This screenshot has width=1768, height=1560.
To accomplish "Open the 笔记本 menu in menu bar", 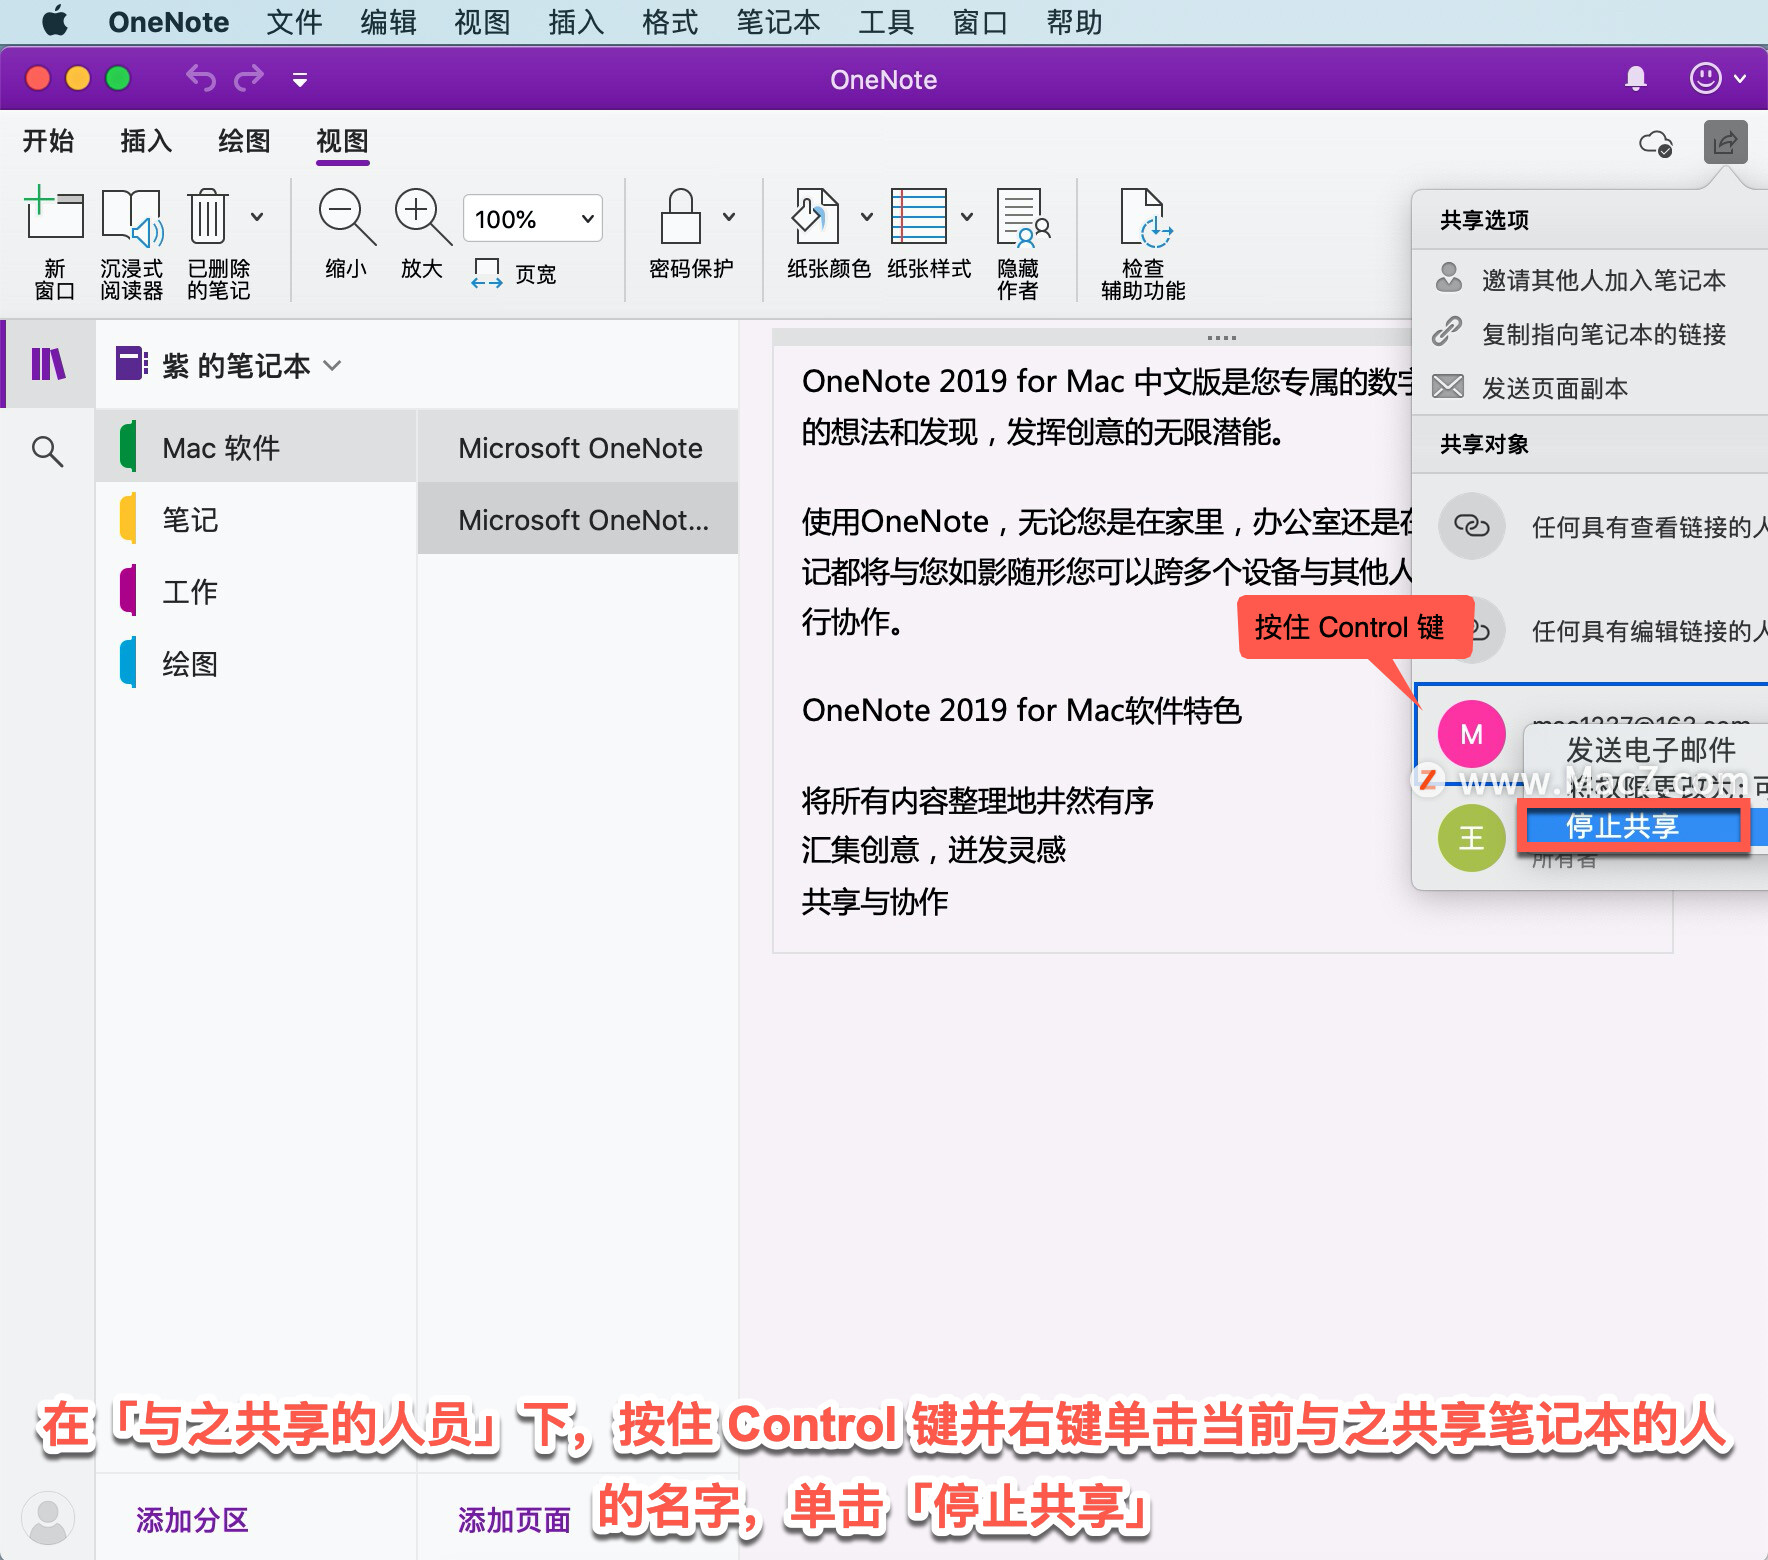I will pyautogui.click(x=778, y=21).
